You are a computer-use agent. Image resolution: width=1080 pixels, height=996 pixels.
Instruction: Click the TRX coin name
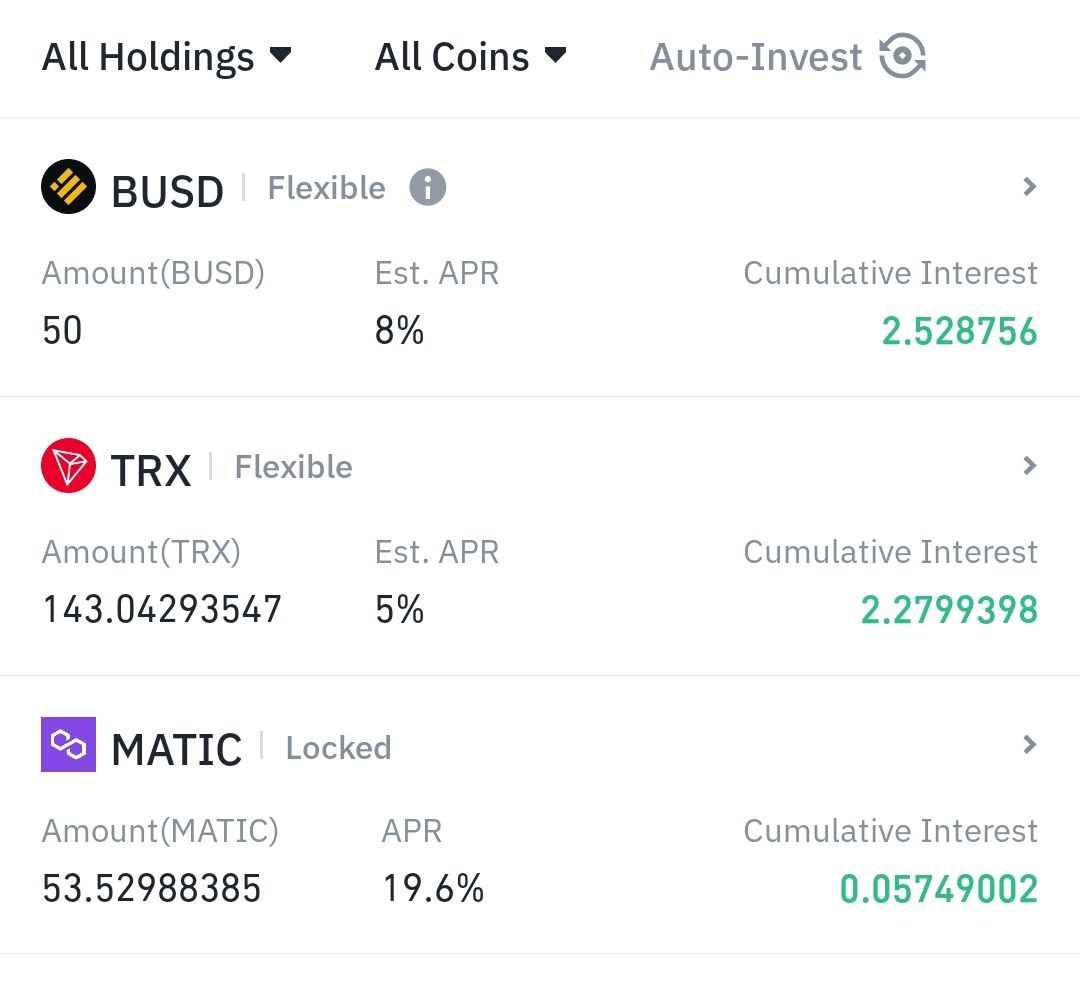151,470
